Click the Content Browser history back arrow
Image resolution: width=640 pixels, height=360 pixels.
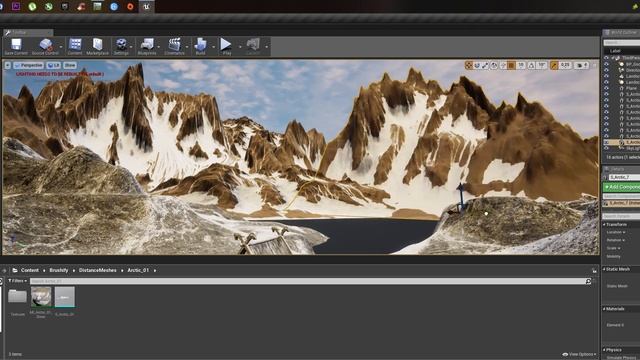click(4, 270)
